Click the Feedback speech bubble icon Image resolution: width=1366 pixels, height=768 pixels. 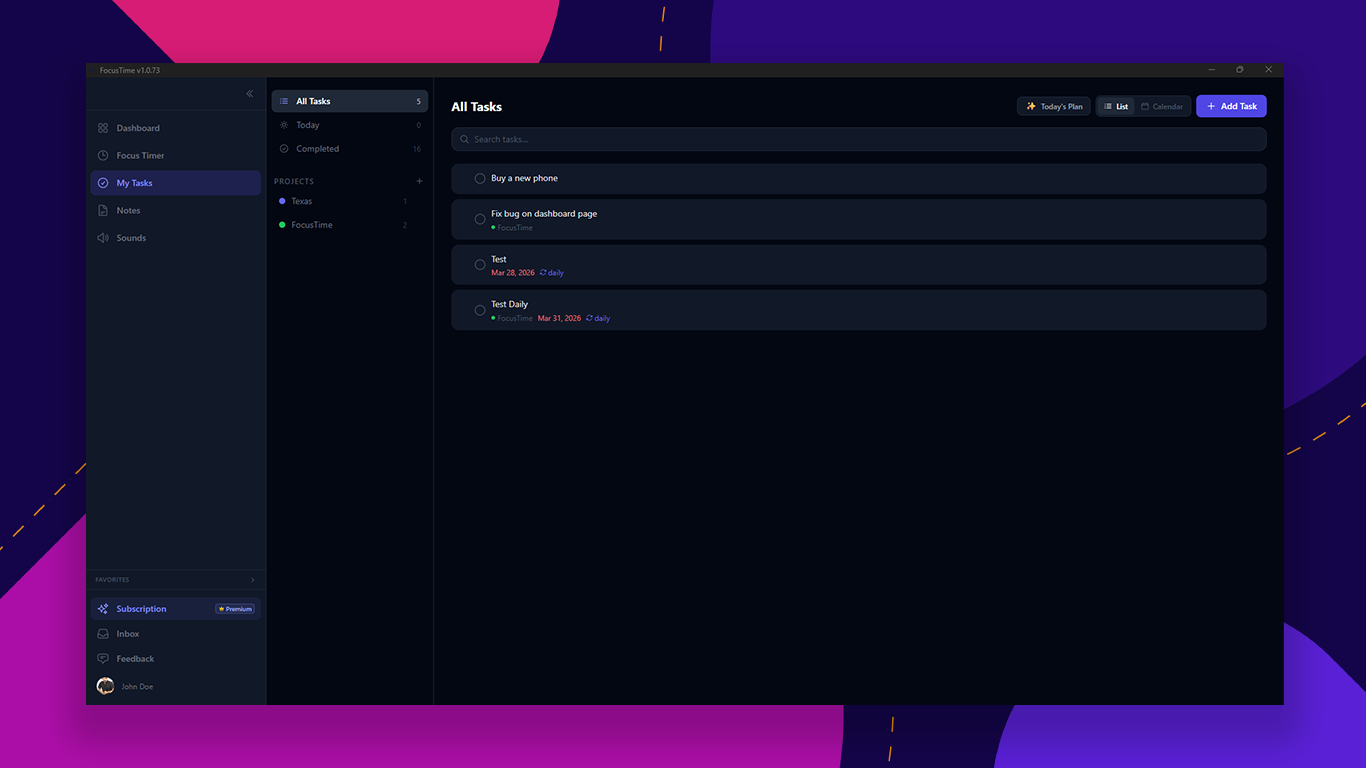click(x=103, y=659)
